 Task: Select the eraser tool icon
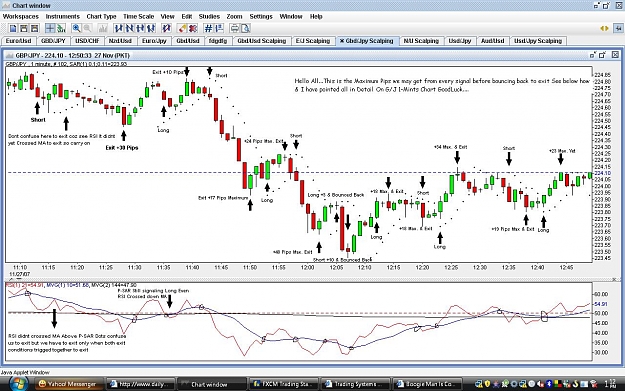click(x=182, y=28)
